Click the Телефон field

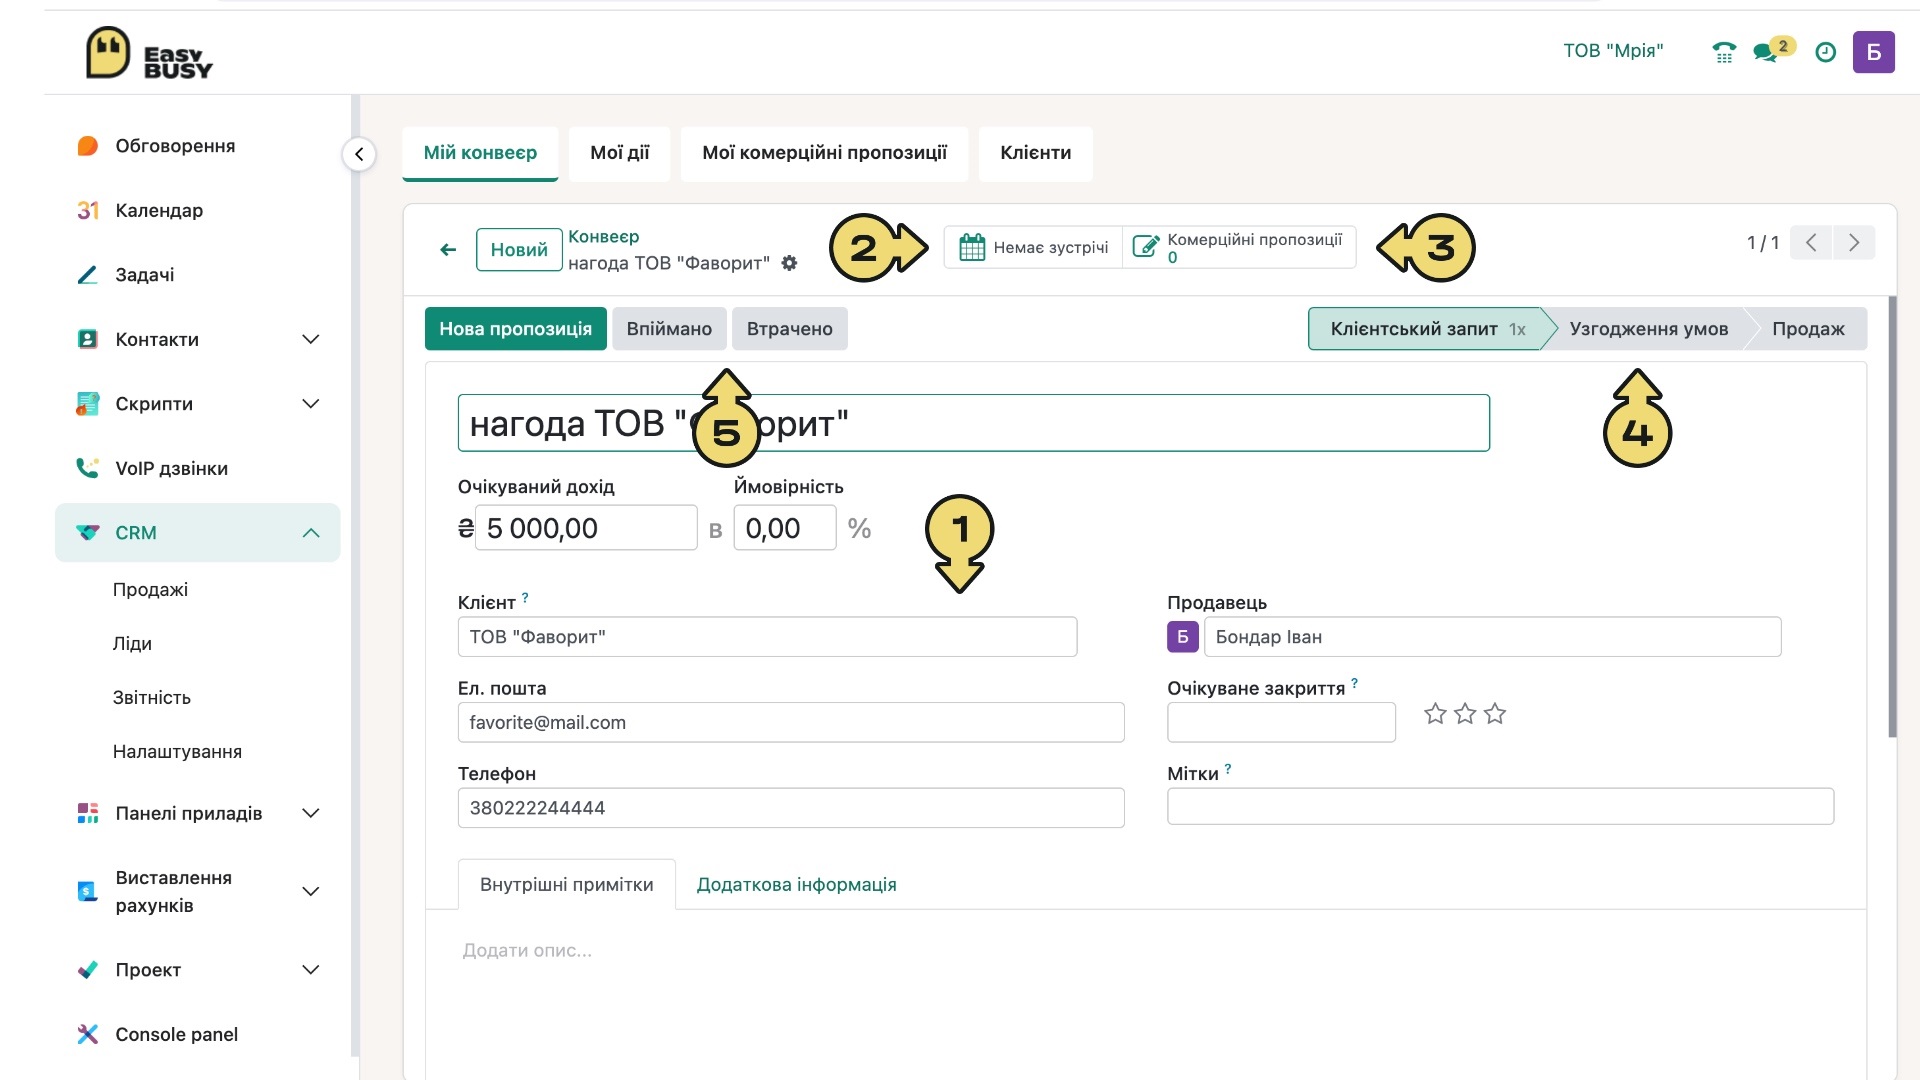pyautogui.click(x=790, y=808)
